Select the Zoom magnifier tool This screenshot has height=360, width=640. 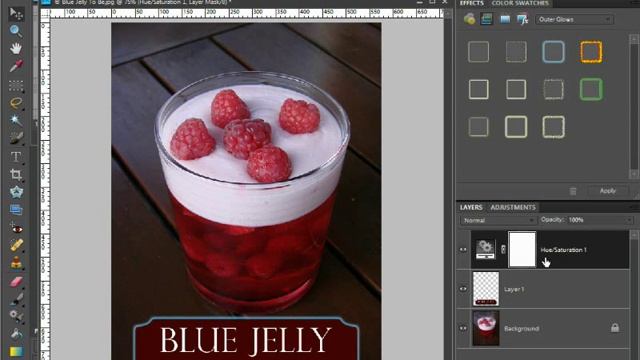[16, 31]
